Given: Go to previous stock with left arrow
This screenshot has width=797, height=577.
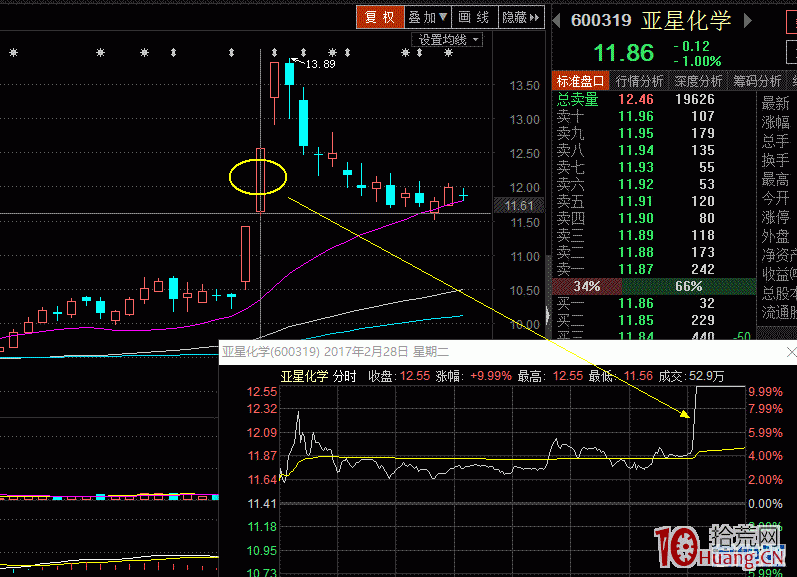Looking at the screenshot, I should [x=557, y=21].
